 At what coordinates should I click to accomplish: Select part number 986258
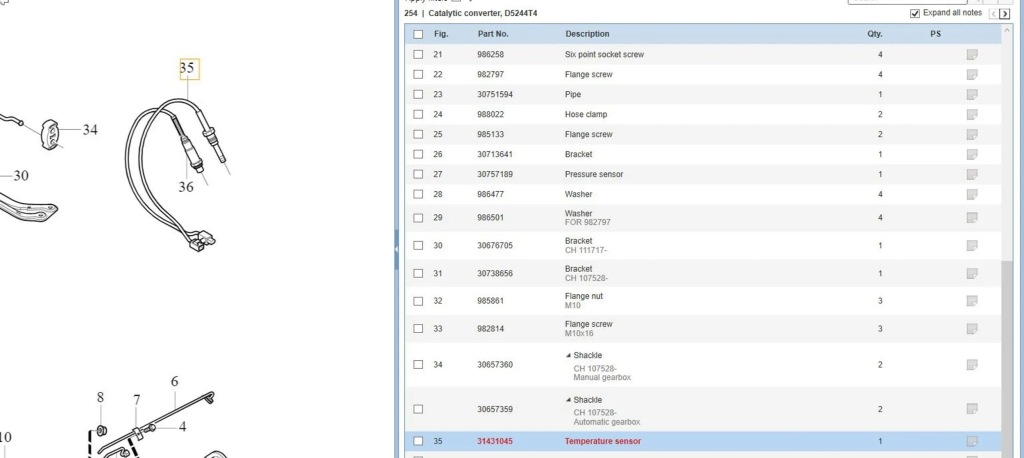[x=490, y=55]
